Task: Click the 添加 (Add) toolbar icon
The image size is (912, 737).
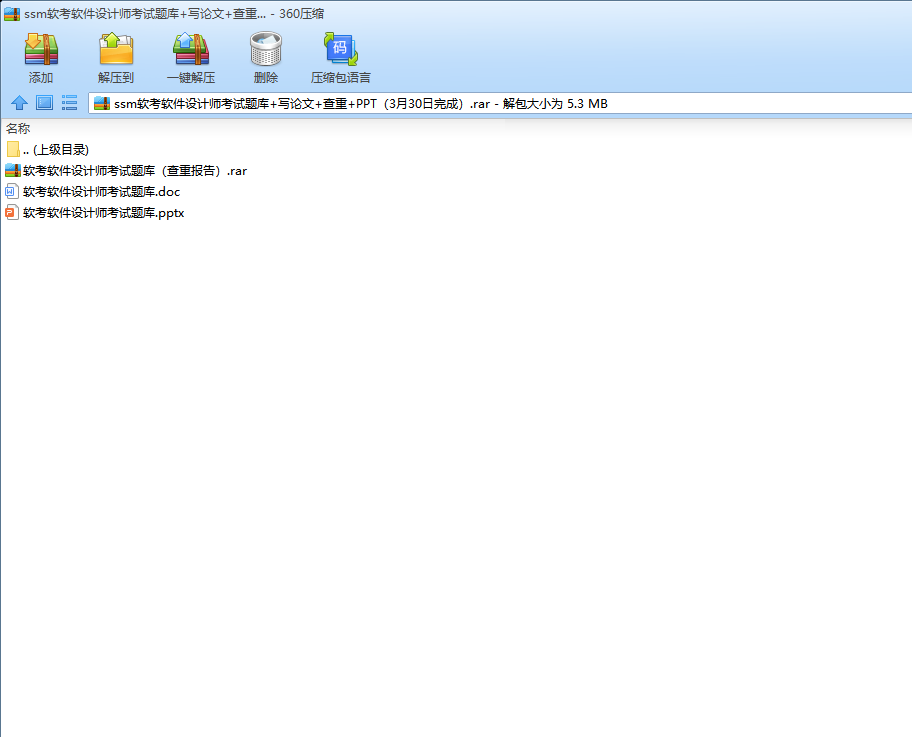Action: [x=41, y=49]
